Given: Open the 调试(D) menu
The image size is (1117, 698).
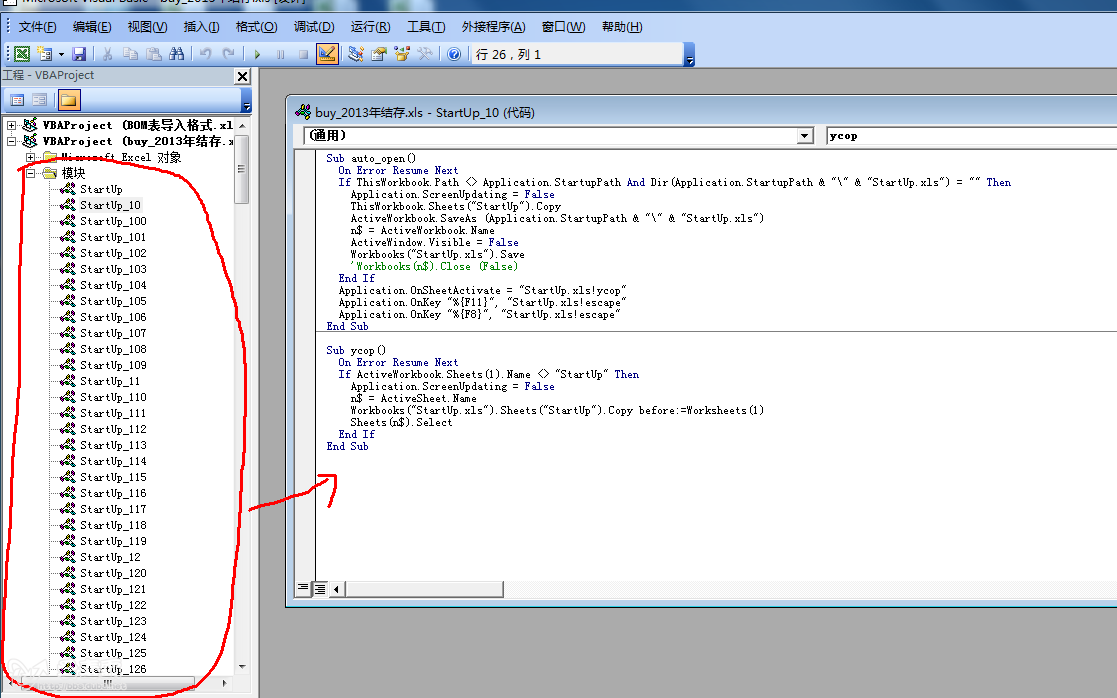Looking at the screenshot, I should (x=314, y=27).
